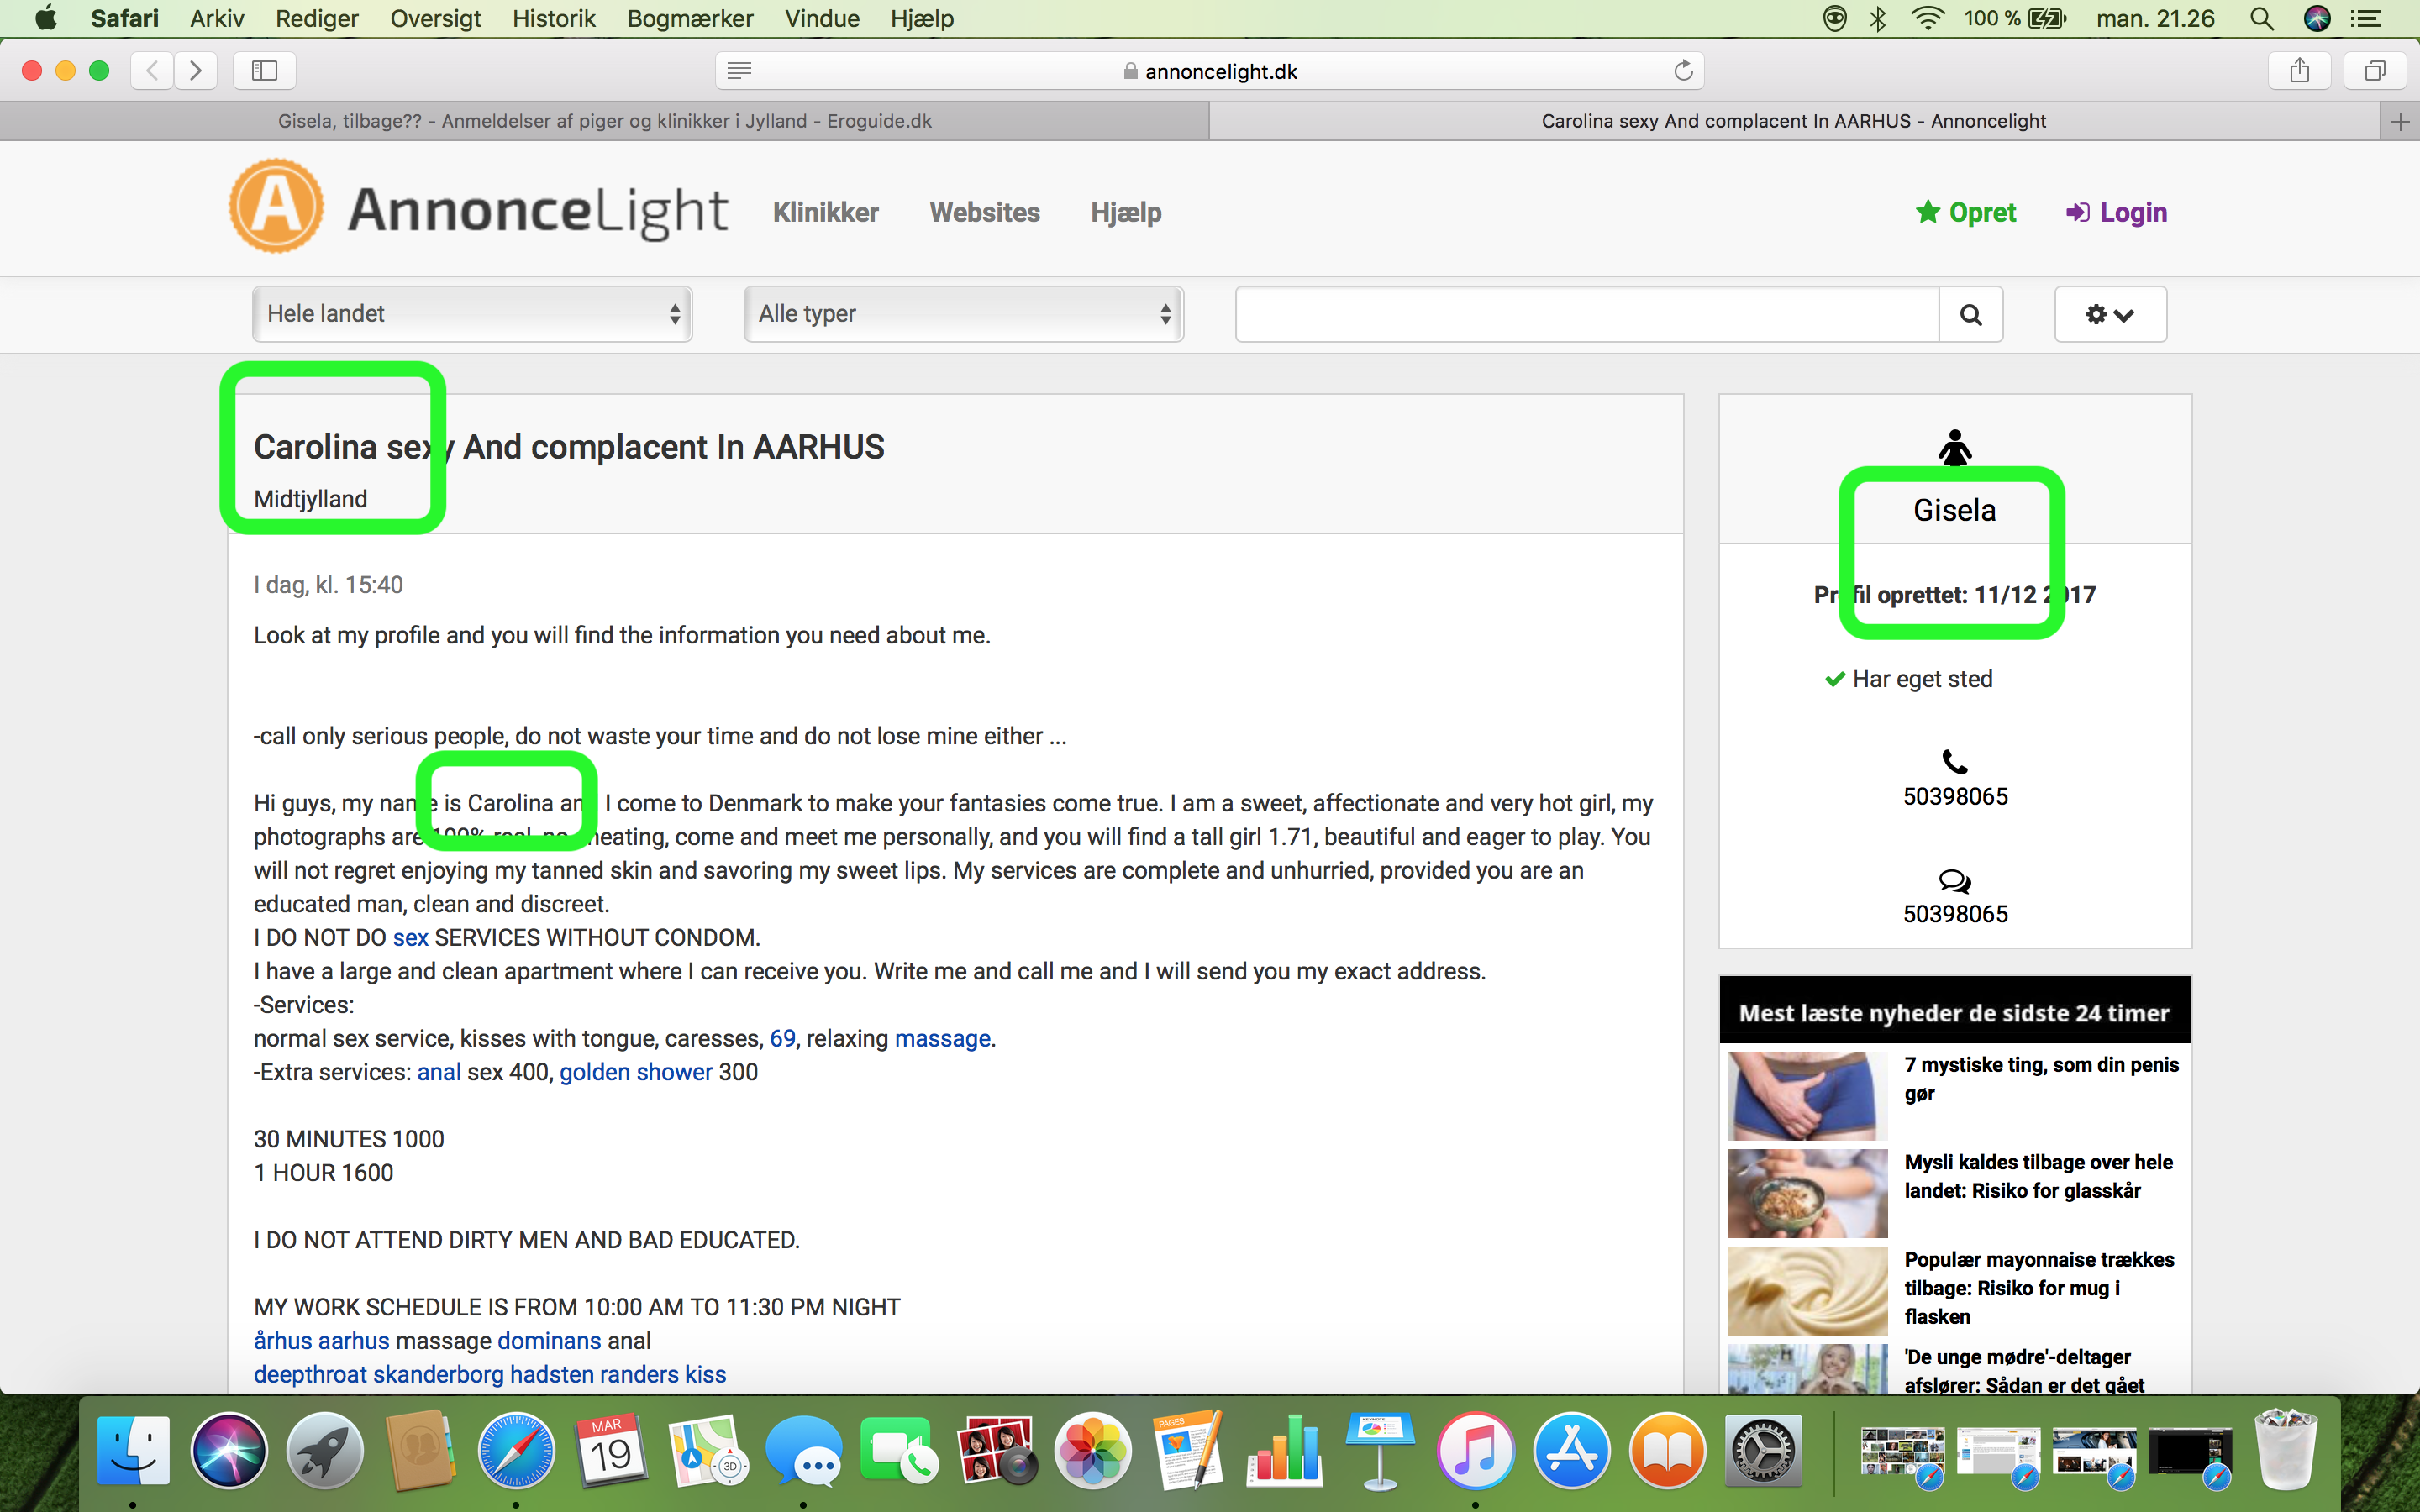Open Photos in the Dock

tap(1092, 1450)
